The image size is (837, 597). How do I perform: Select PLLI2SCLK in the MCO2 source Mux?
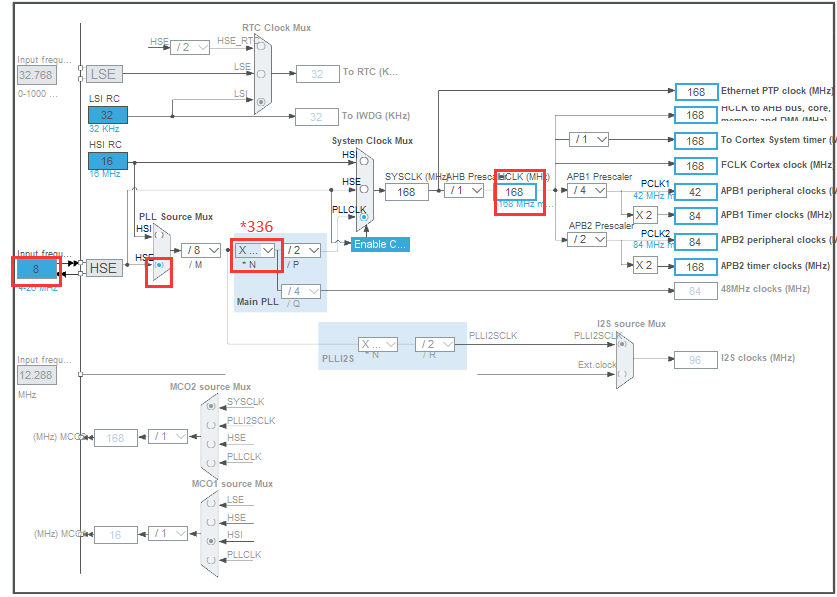pyautogui.click(x=211, y=425)
